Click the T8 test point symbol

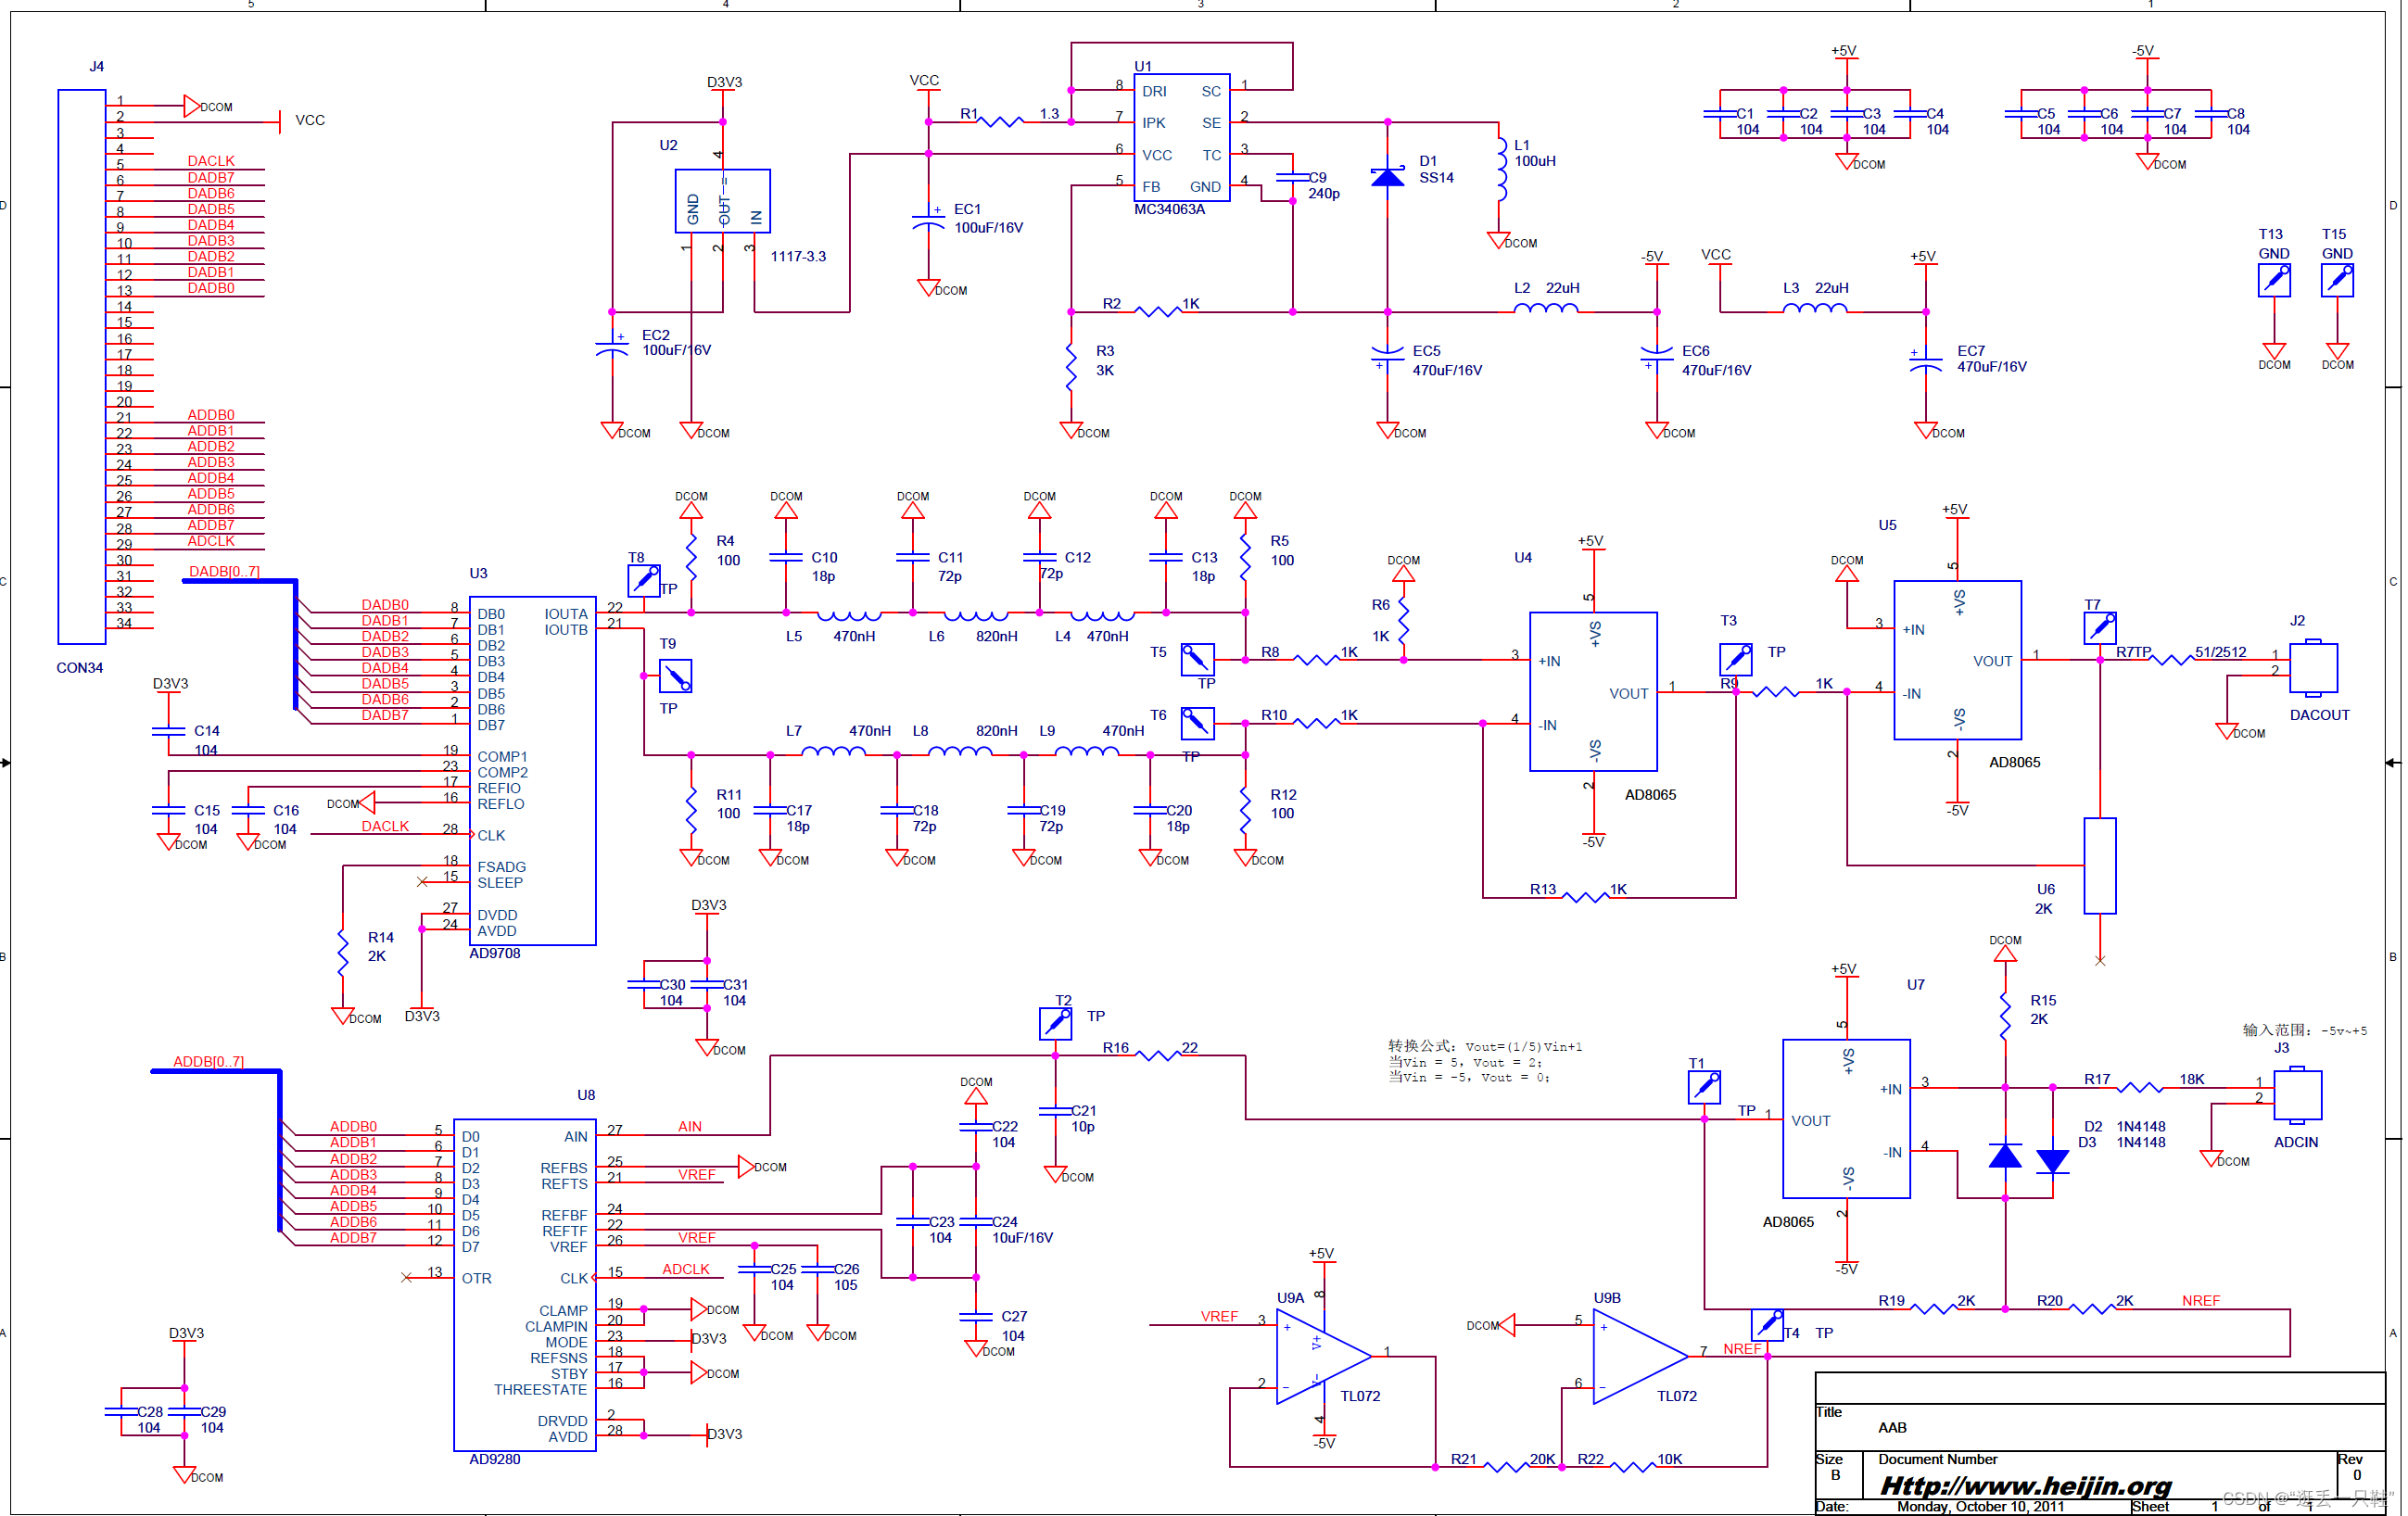pyautogui.click(x=643, y=580)
